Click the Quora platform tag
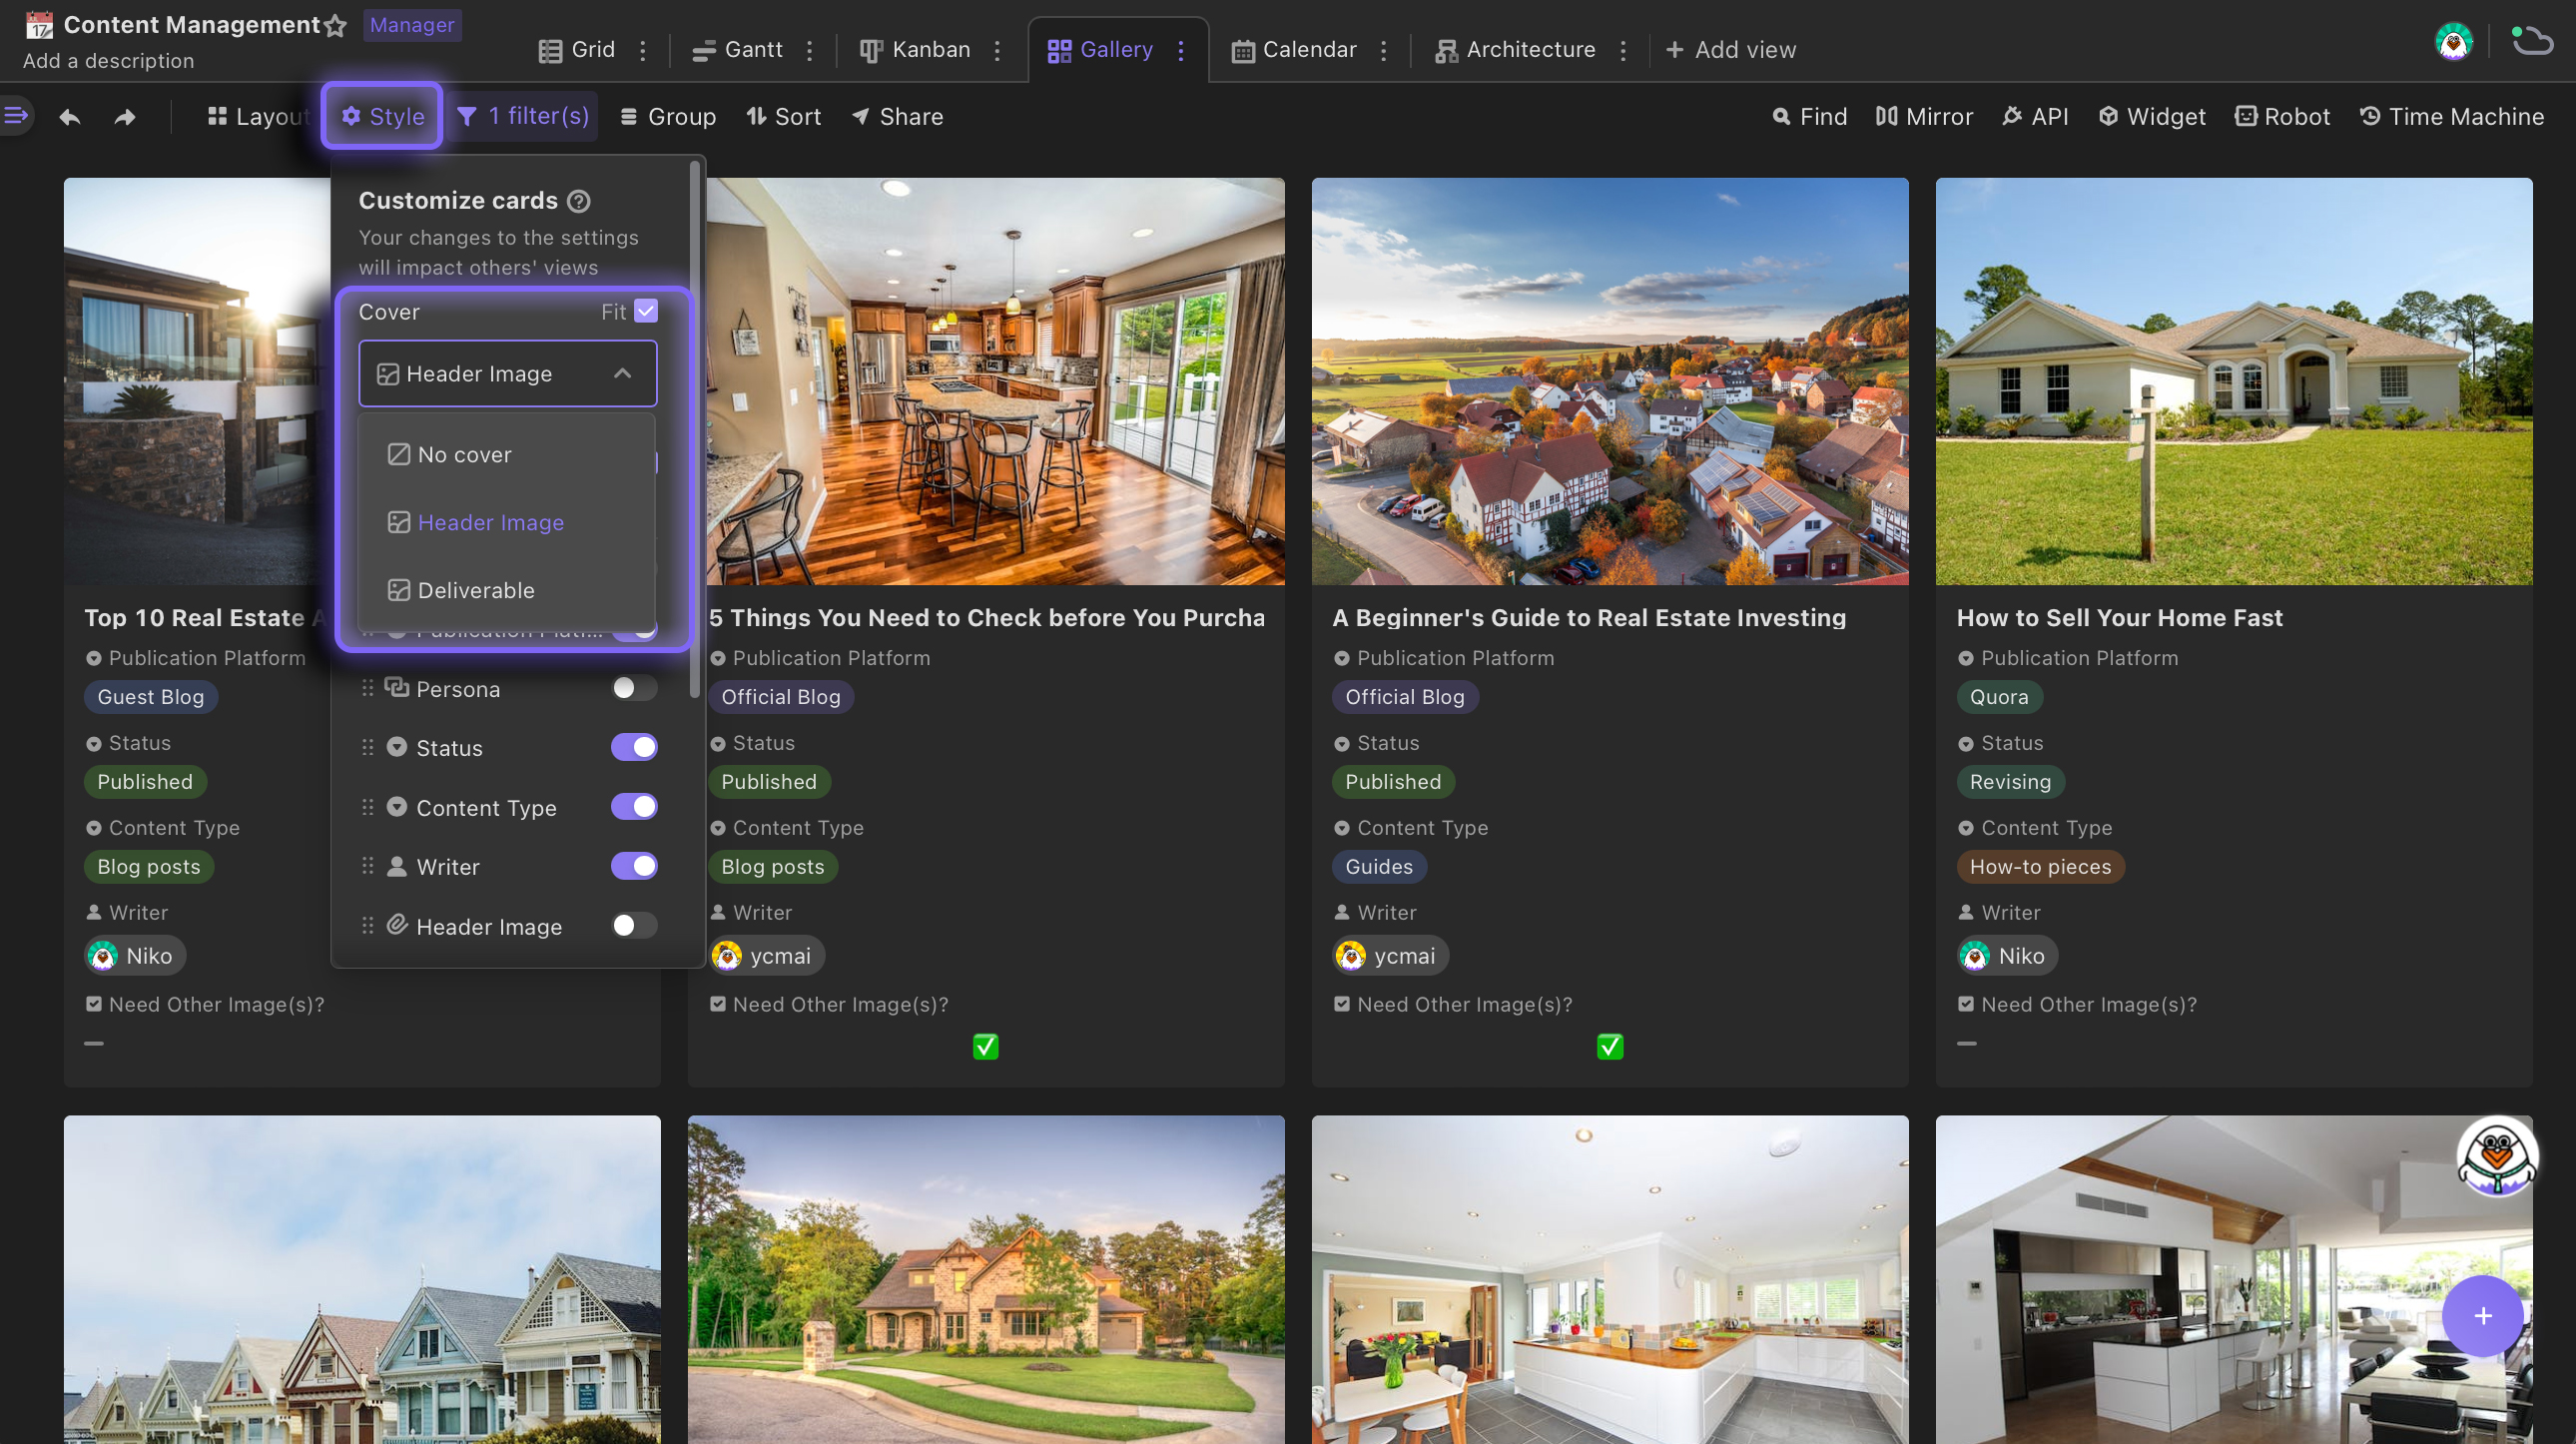 [1998, 697]
